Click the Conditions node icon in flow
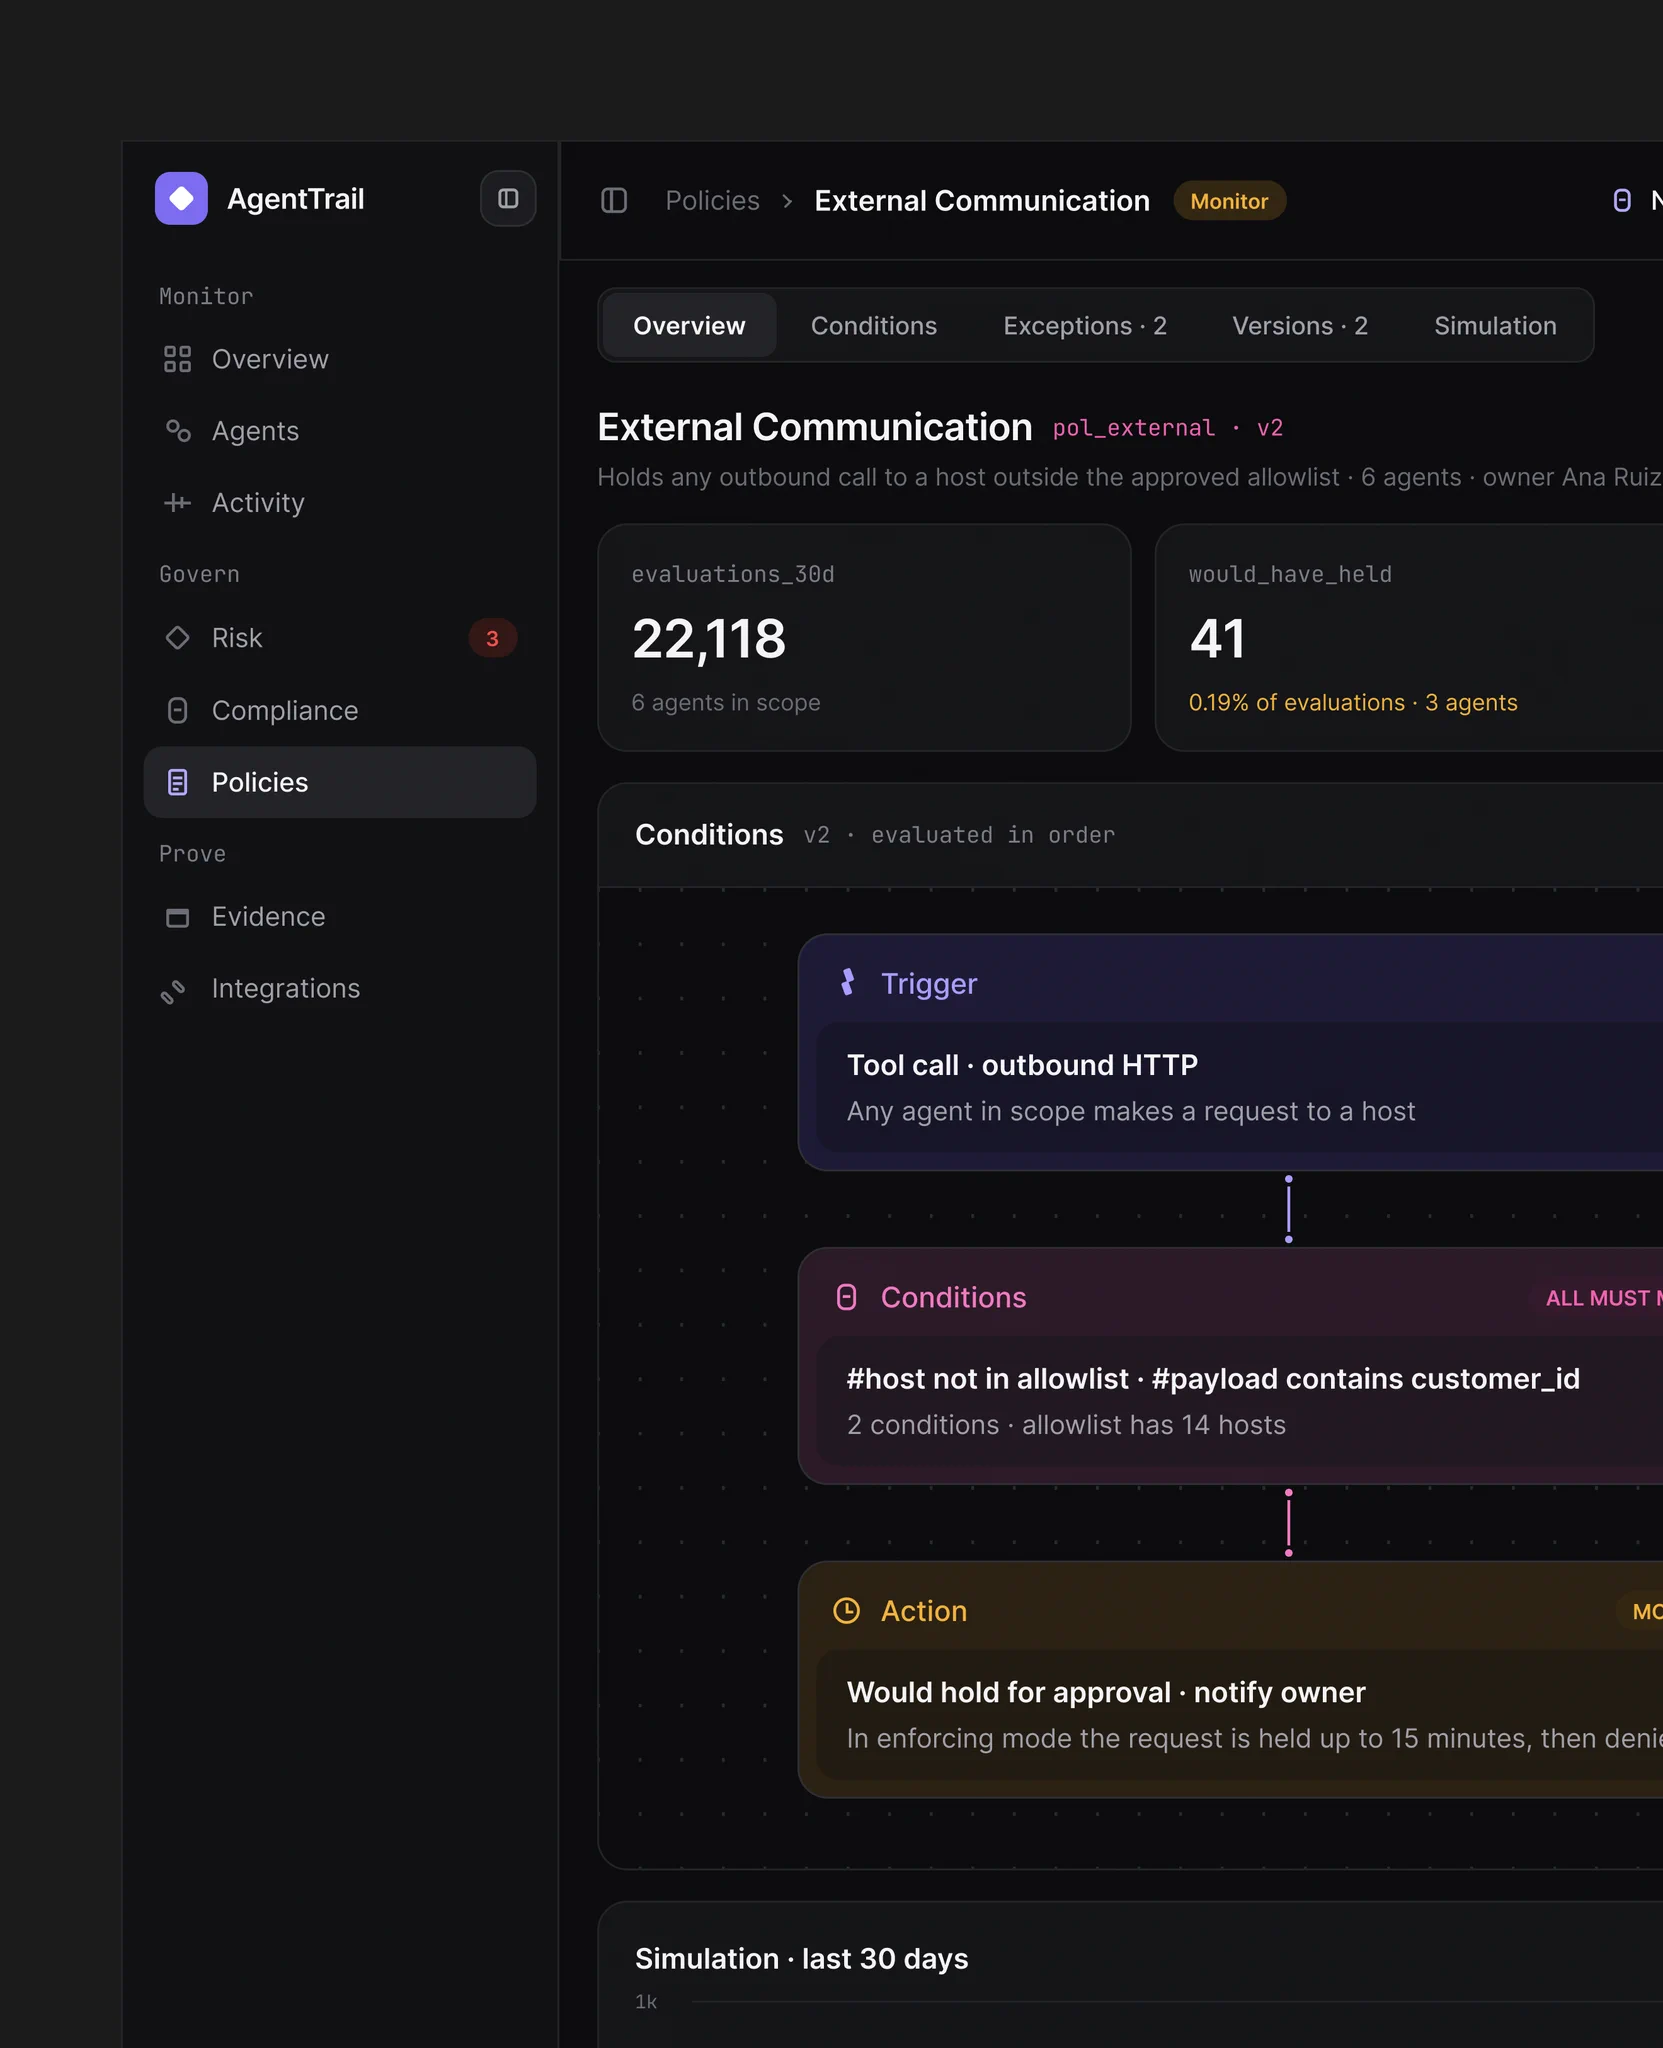 click(847, 1297)
